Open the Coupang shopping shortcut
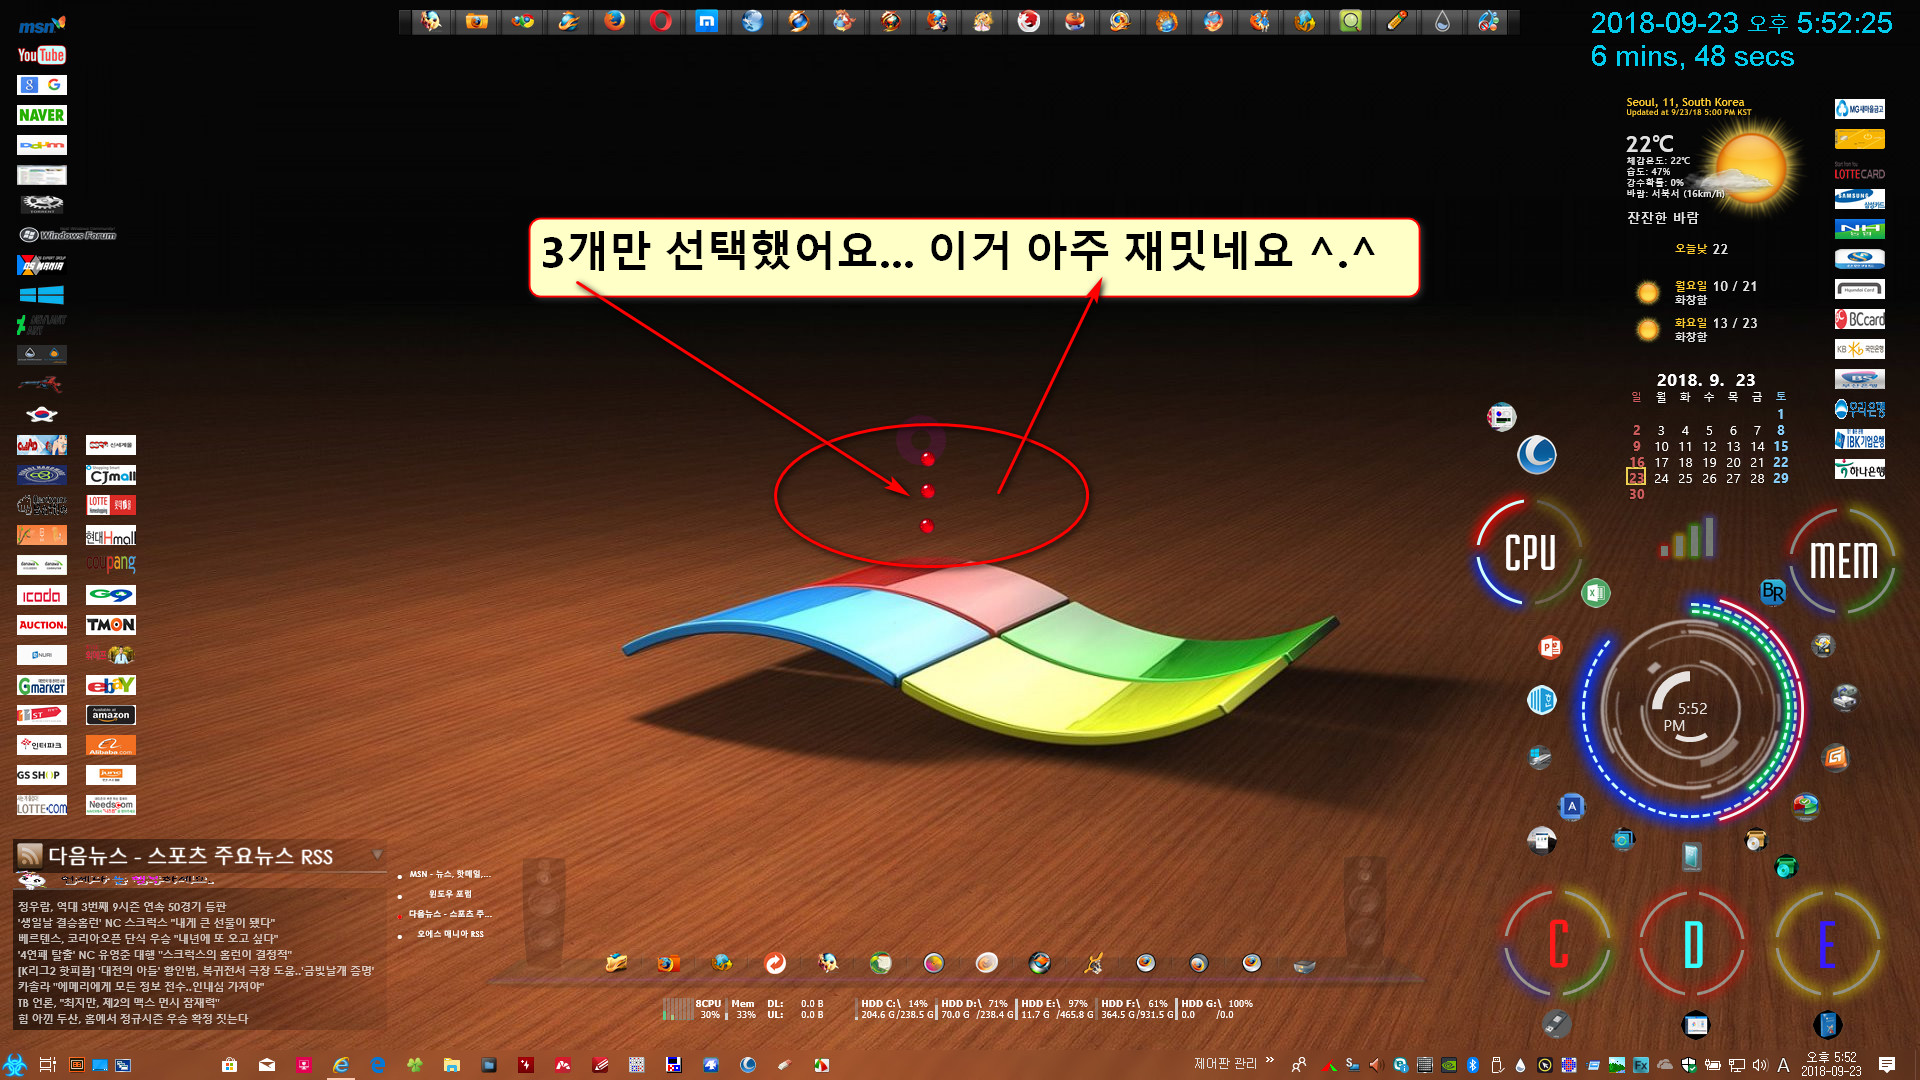Viewport: 1920px width, 1080px height. 110,564
